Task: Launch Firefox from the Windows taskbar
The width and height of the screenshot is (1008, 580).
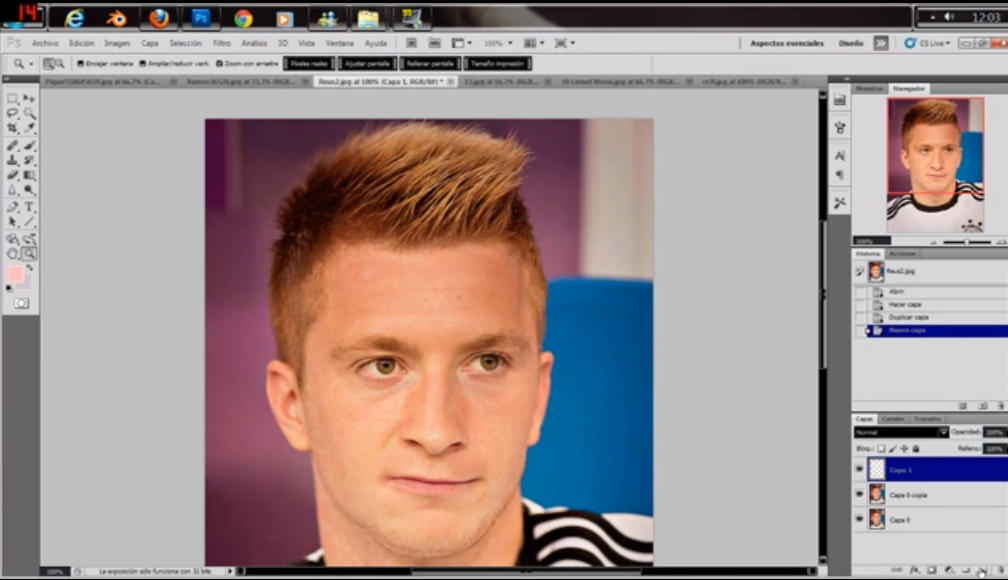Action: pyautogui.click(x=158, y=18)
